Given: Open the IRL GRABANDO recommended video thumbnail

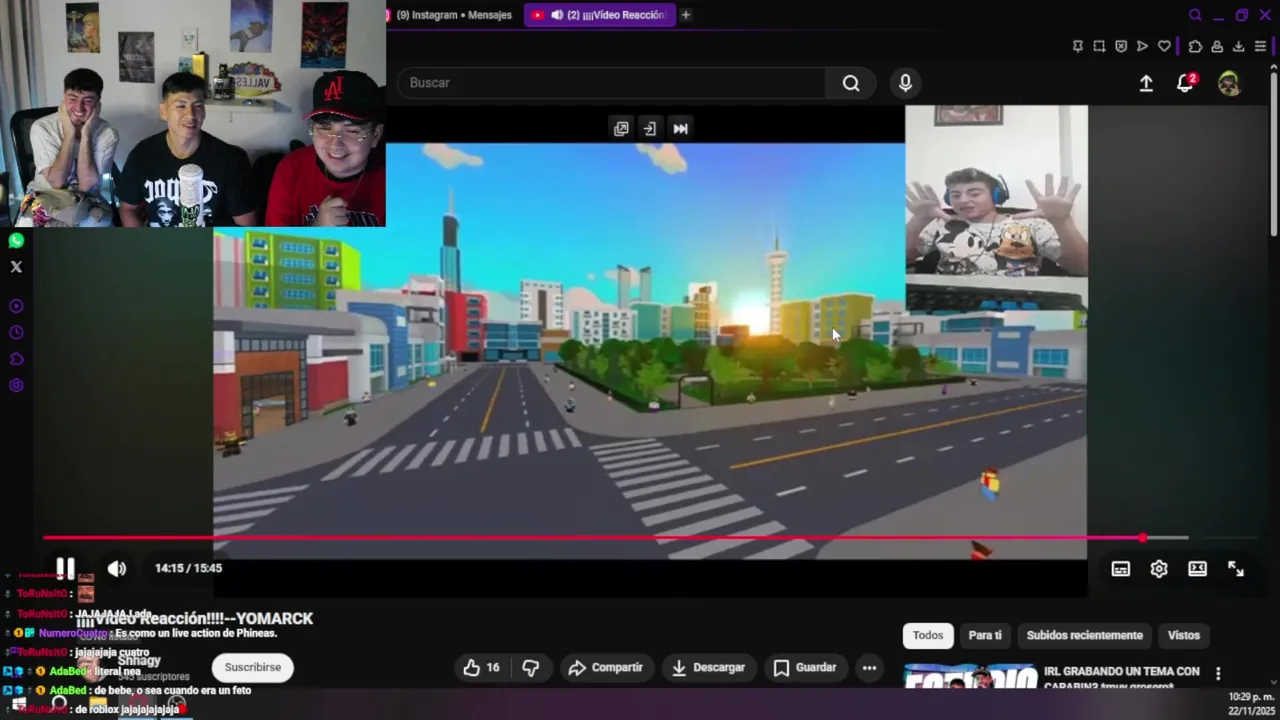Looking at the screenshot, I should (970, 676).
